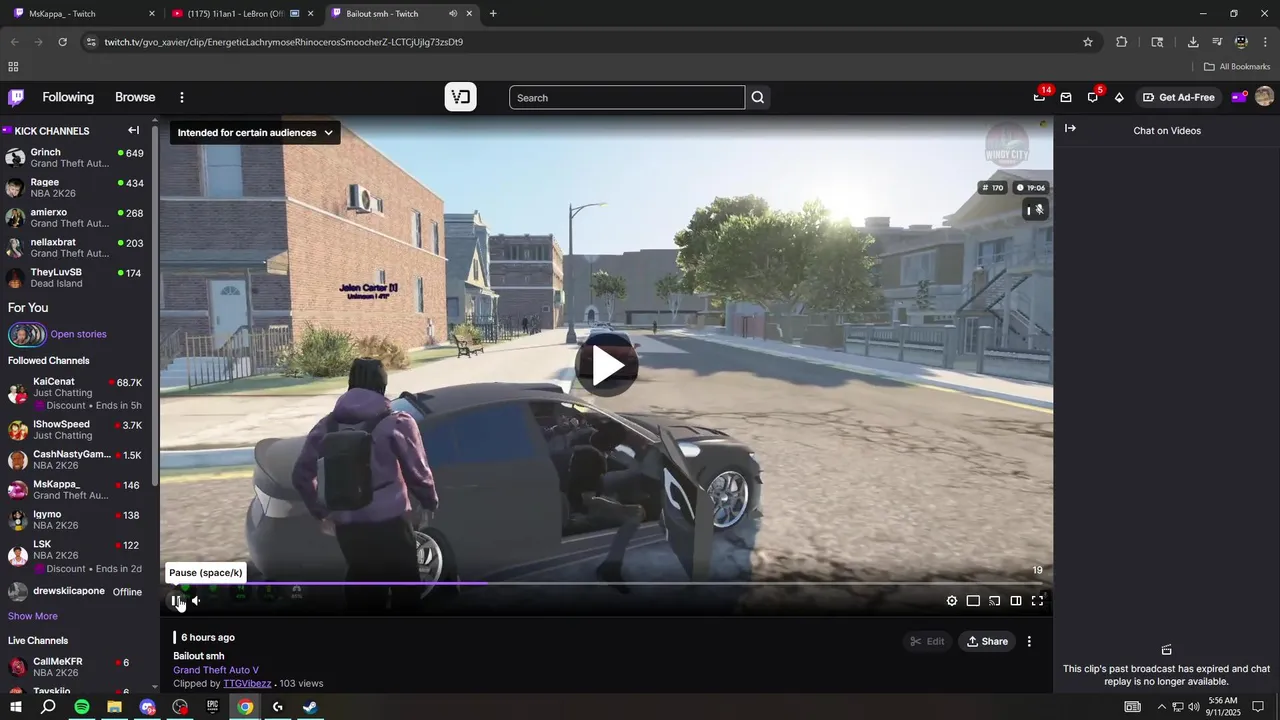Seek on the clip progress bar

click(x=607, y=583)
